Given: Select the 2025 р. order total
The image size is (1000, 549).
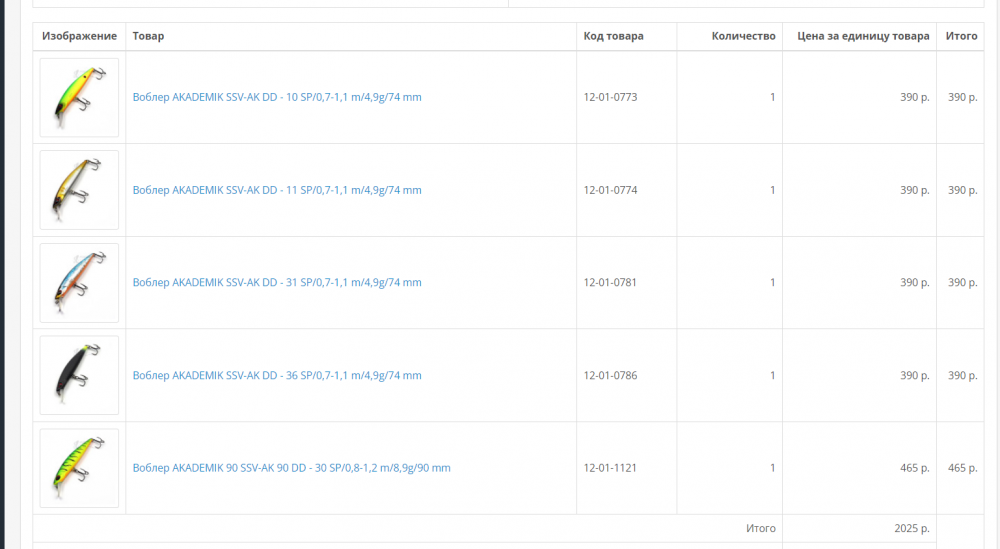Looking at the screenshot, I should (x=912, y=529).
